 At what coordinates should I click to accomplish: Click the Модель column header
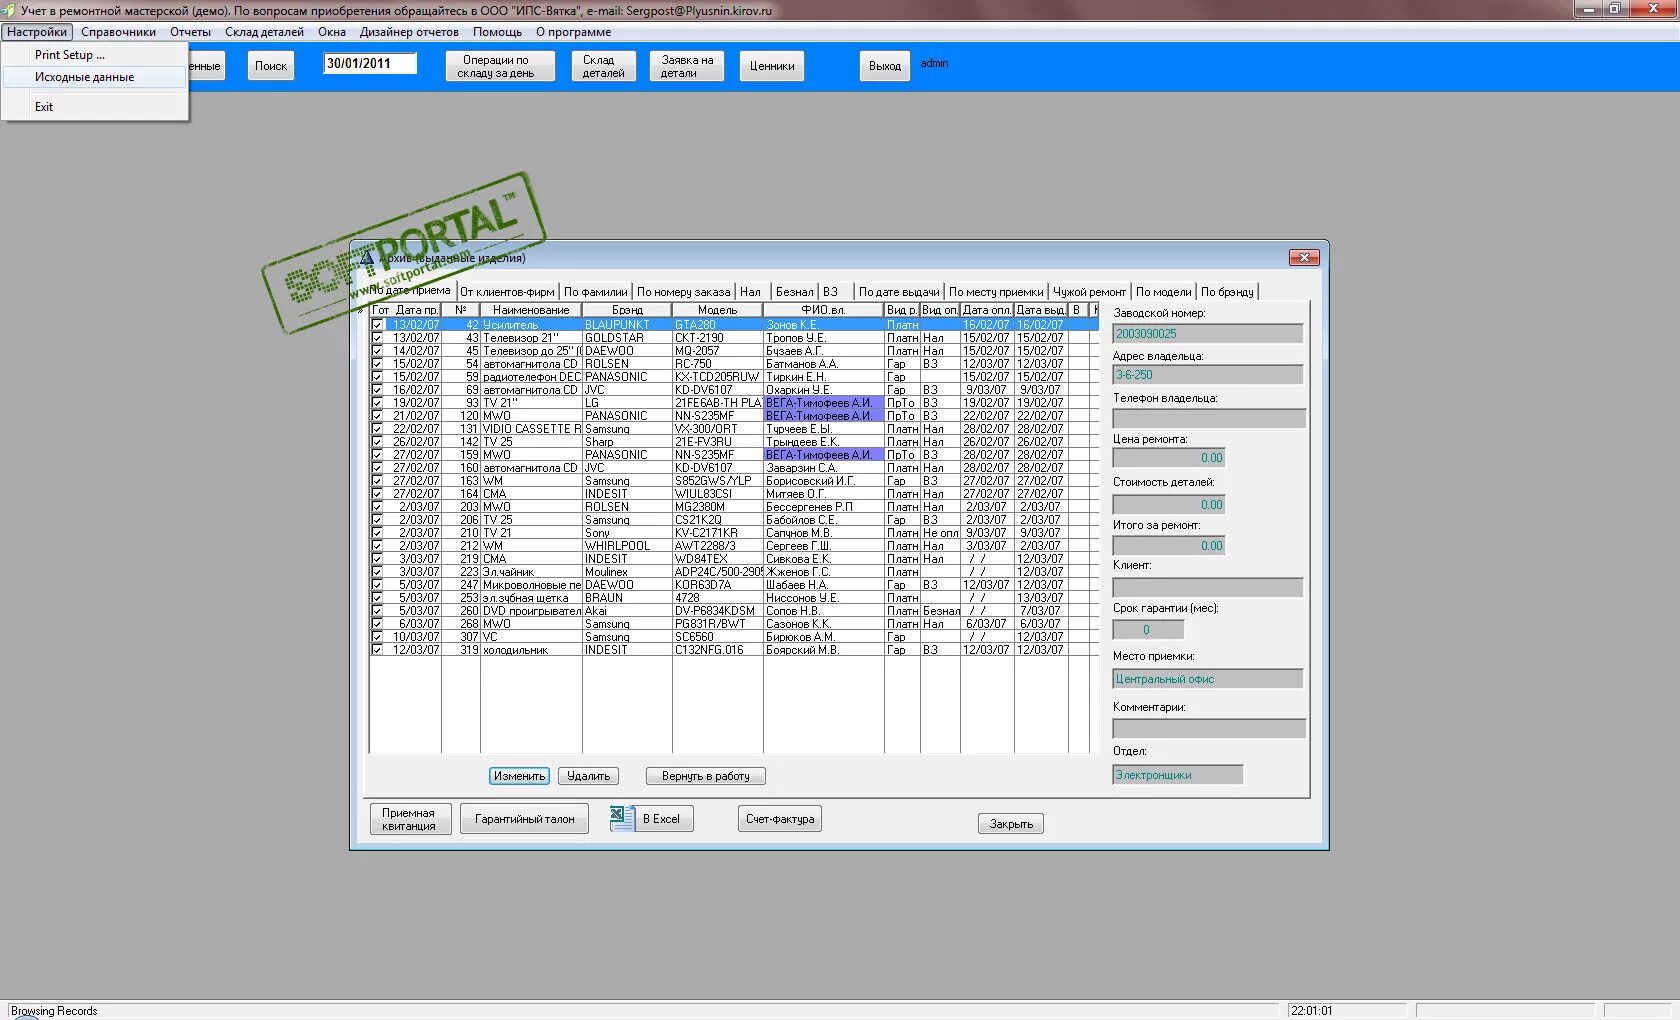pyautogui.click(x=718, y=310)
